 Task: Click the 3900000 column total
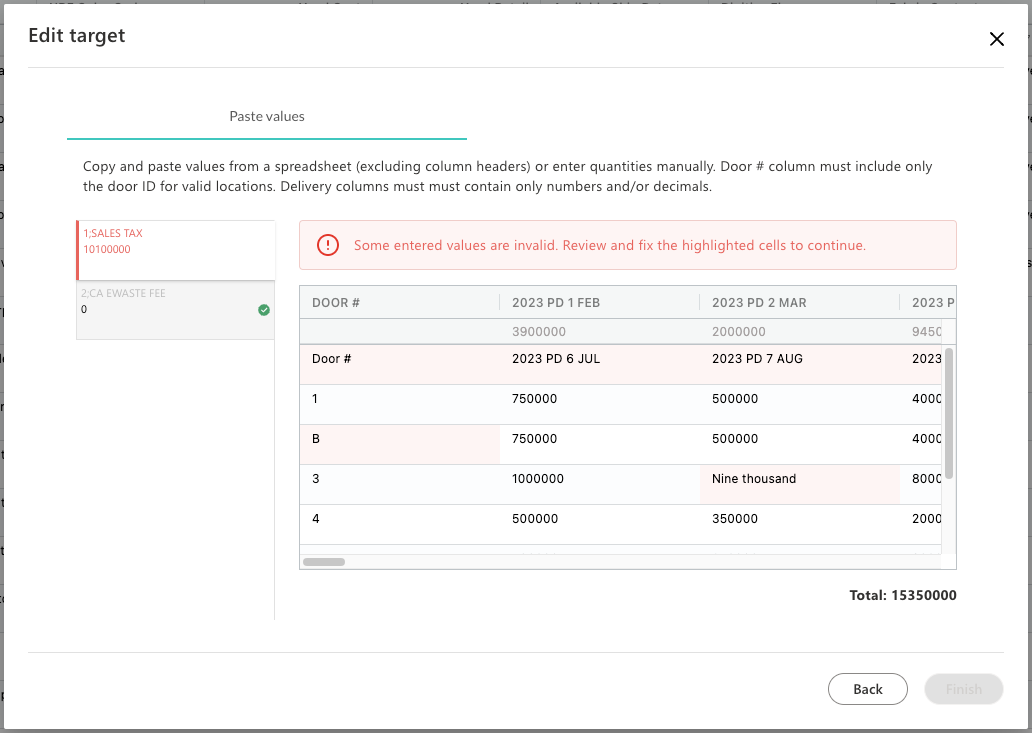538,332
